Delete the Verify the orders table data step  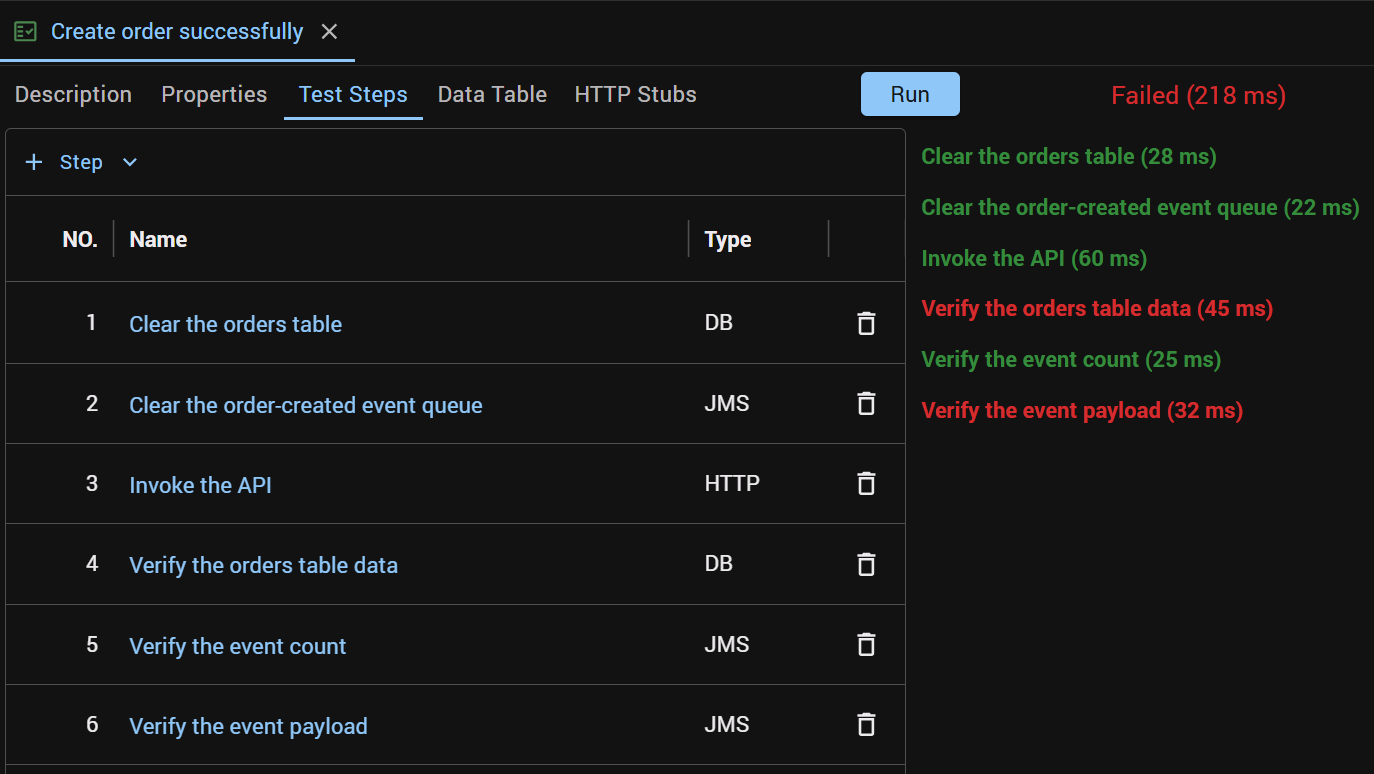tap(866, 564)
